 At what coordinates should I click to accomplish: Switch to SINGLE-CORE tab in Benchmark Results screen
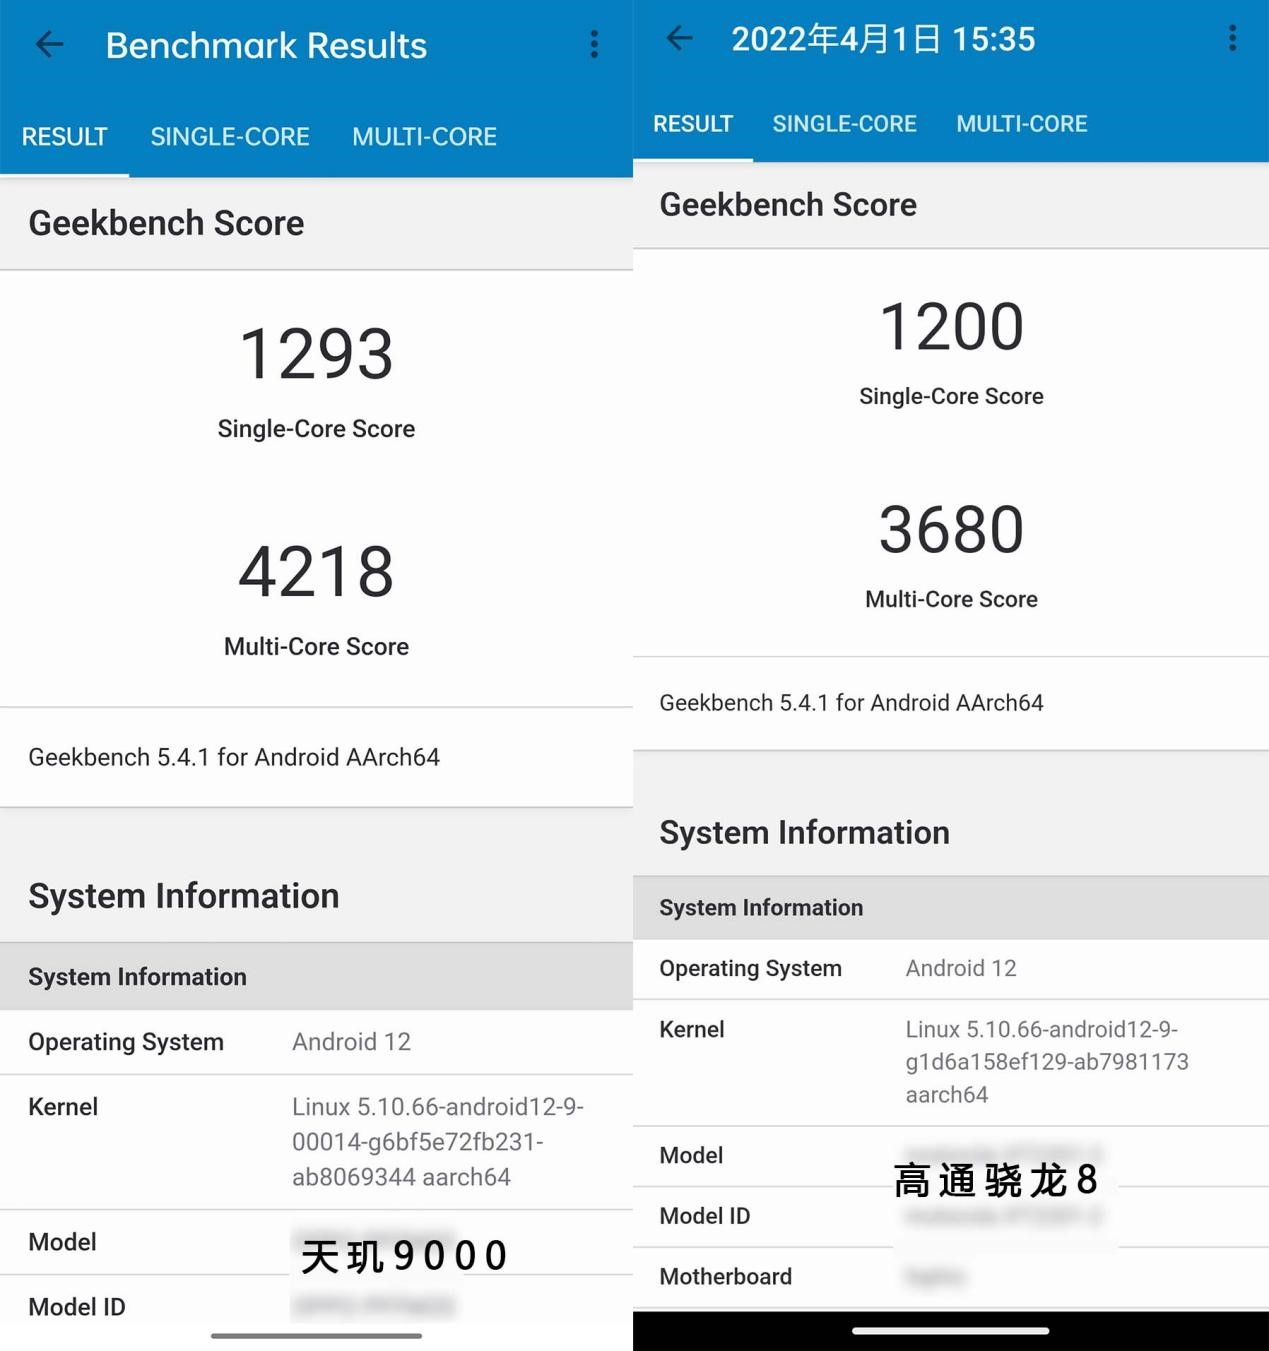point(230,137)
